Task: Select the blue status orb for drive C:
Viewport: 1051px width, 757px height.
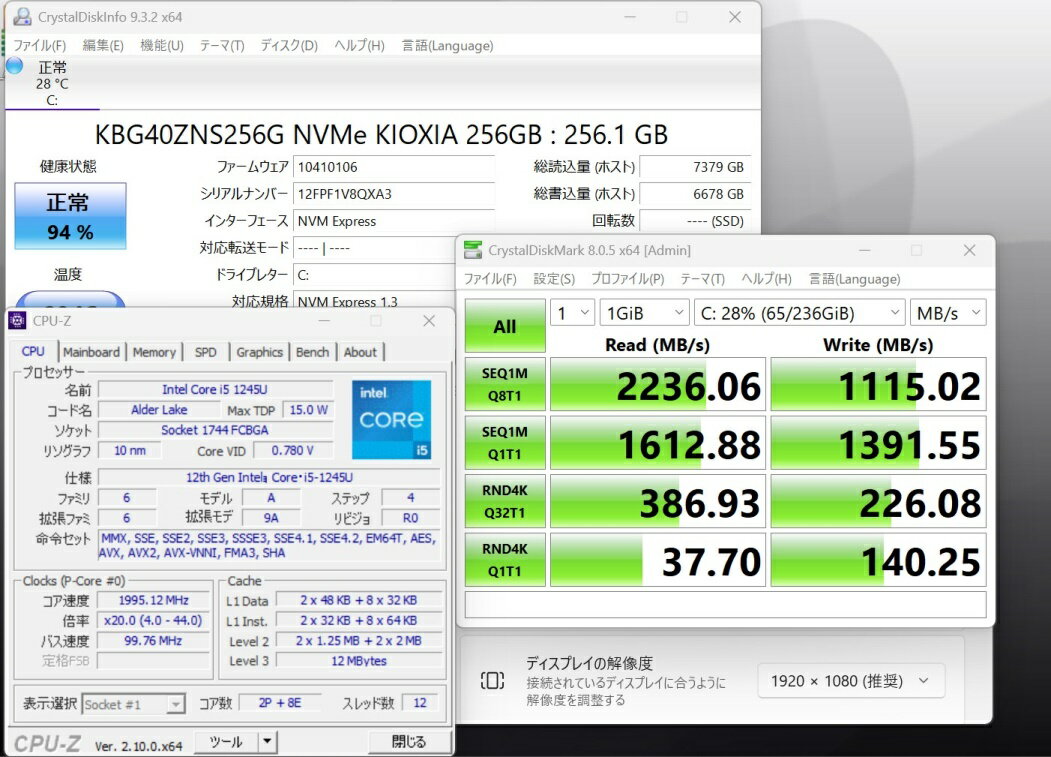Action: [x=14, y=66]
